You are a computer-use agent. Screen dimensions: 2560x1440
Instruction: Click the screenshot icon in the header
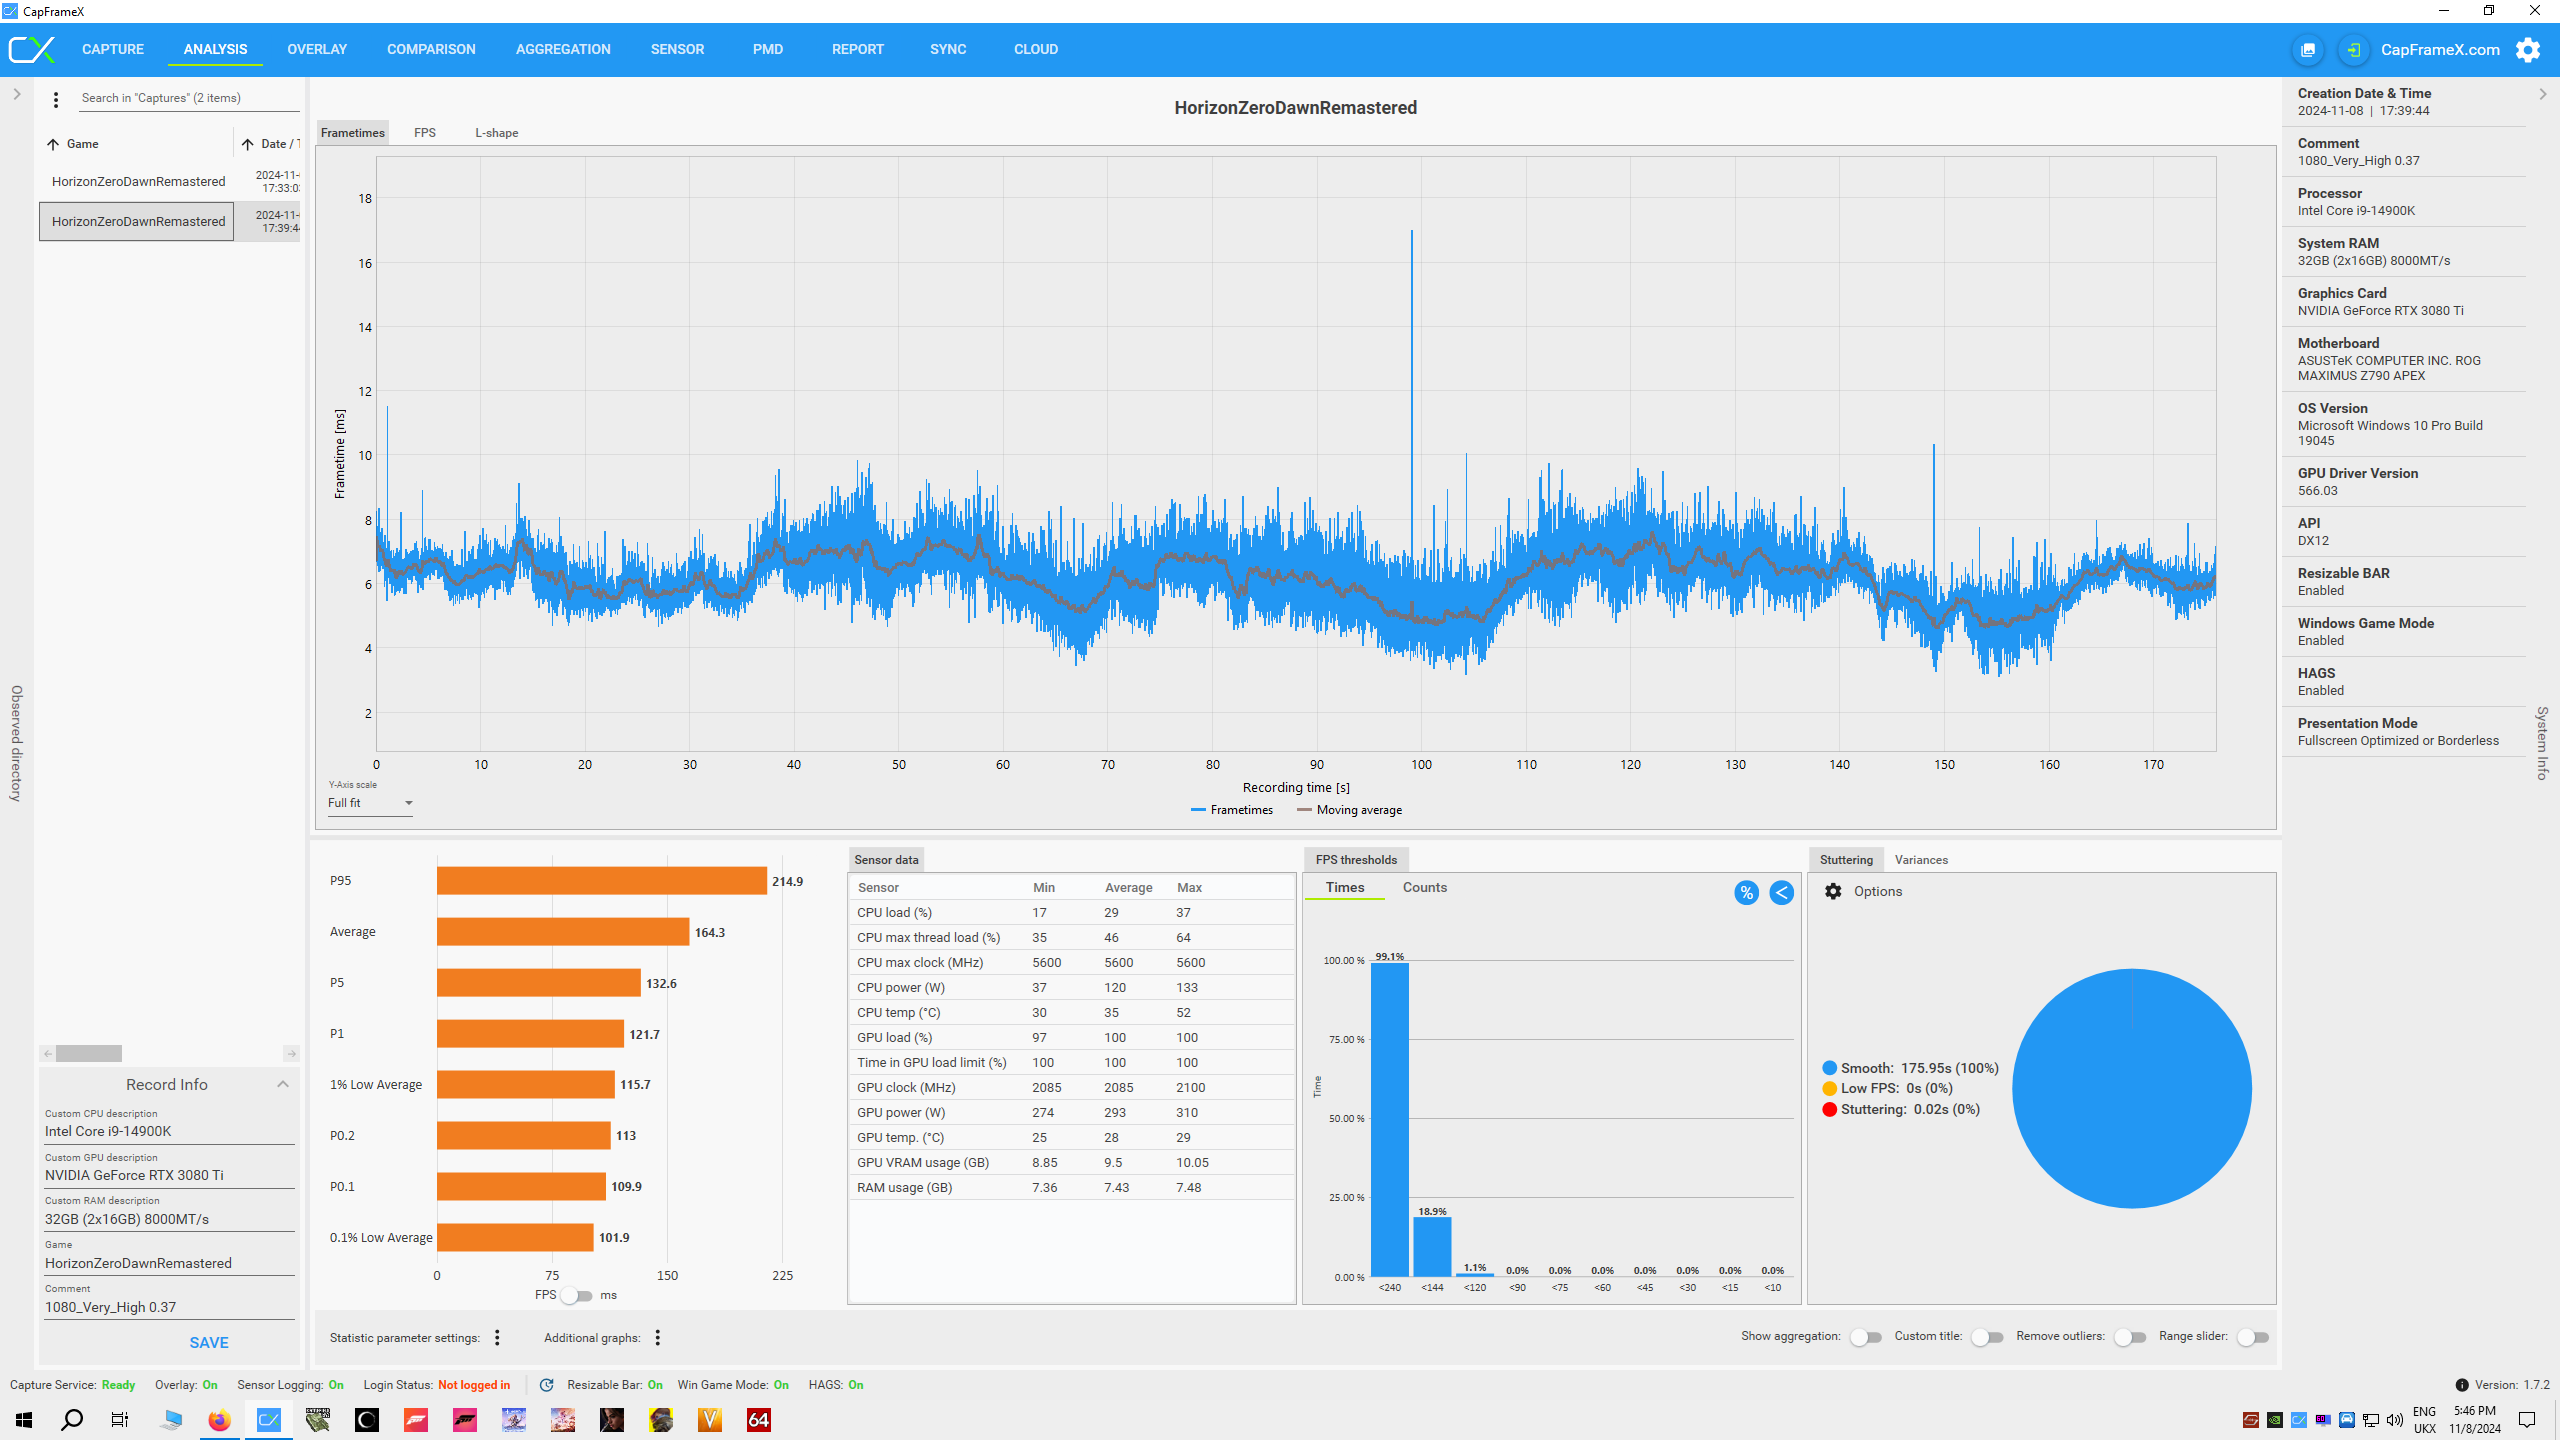pos(2308,50)
